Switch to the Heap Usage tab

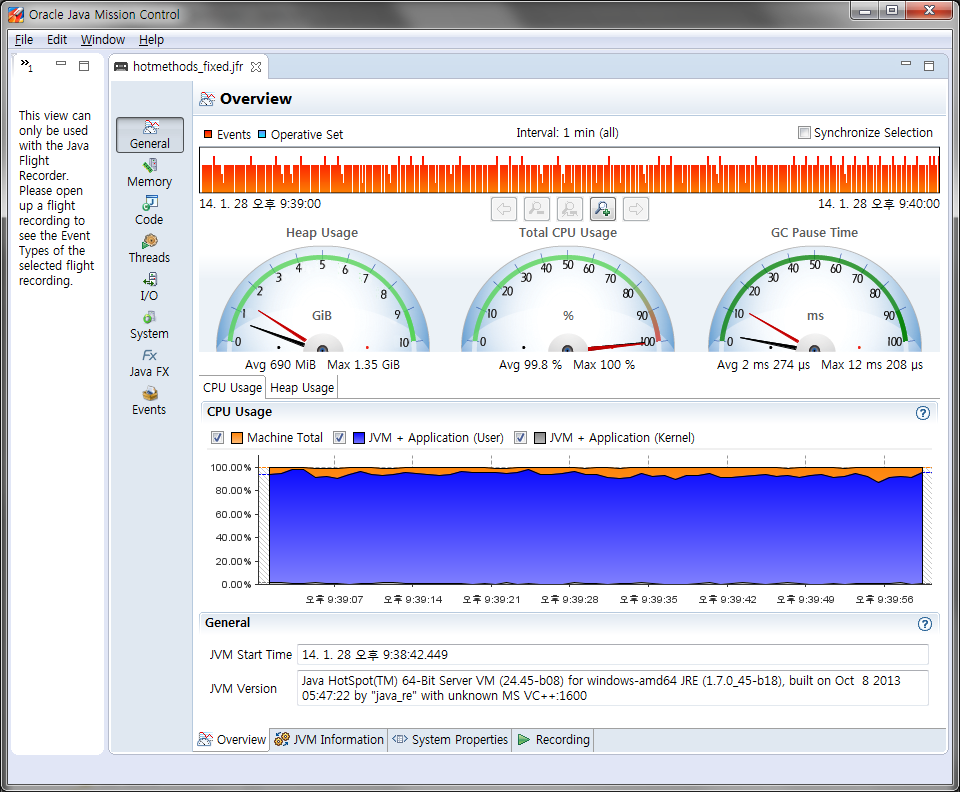302,387
